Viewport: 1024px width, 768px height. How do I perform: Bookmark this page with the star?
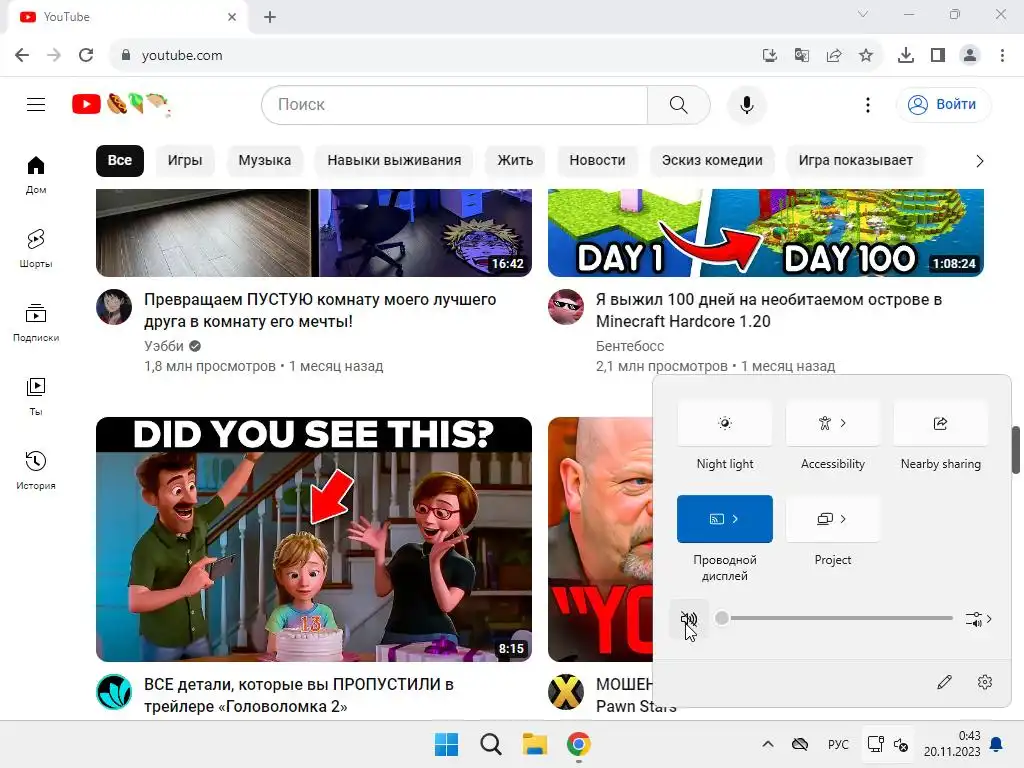pyautogui.click(x=866, y=56)
